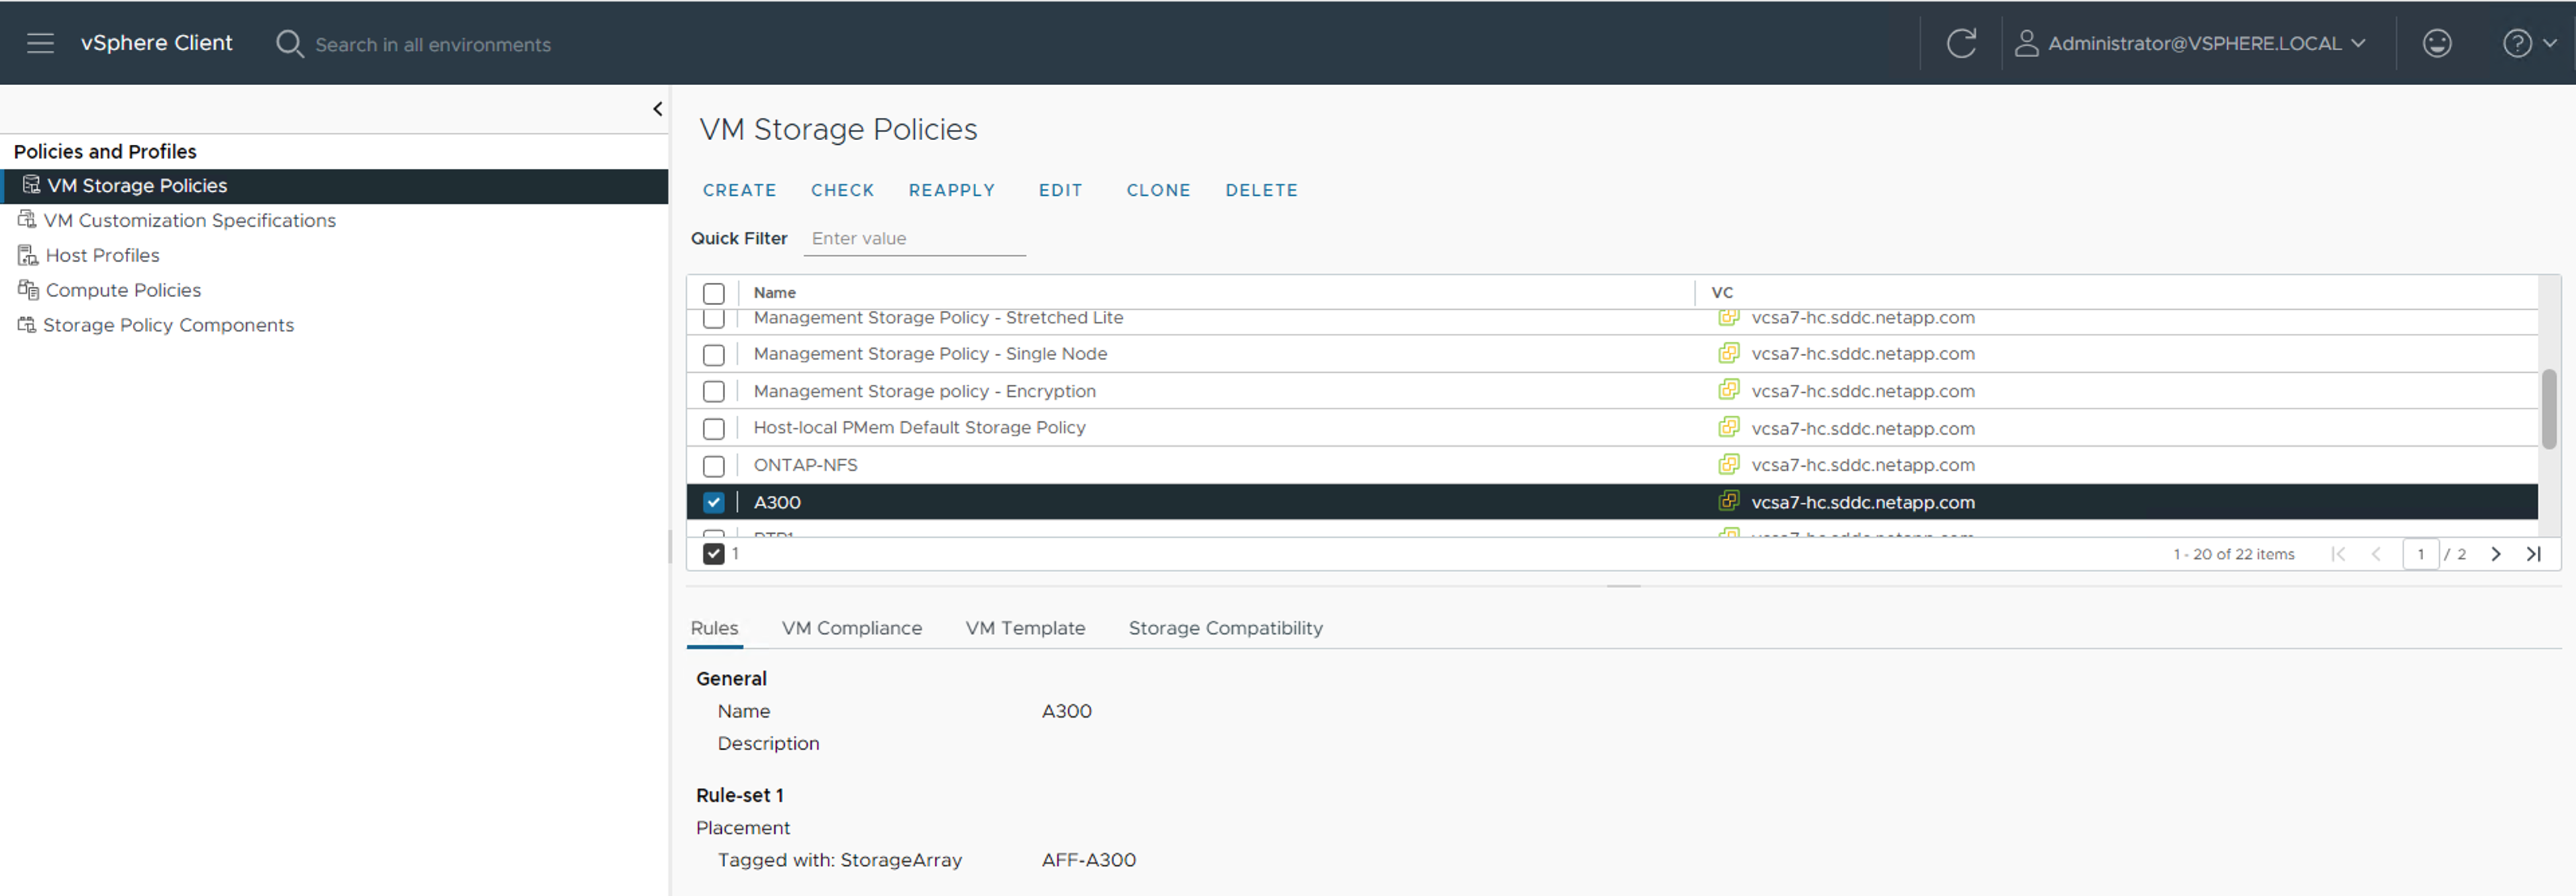Click the Compute Policies icon
Screen dimensions: 2576x896
(x=28, y=289)
